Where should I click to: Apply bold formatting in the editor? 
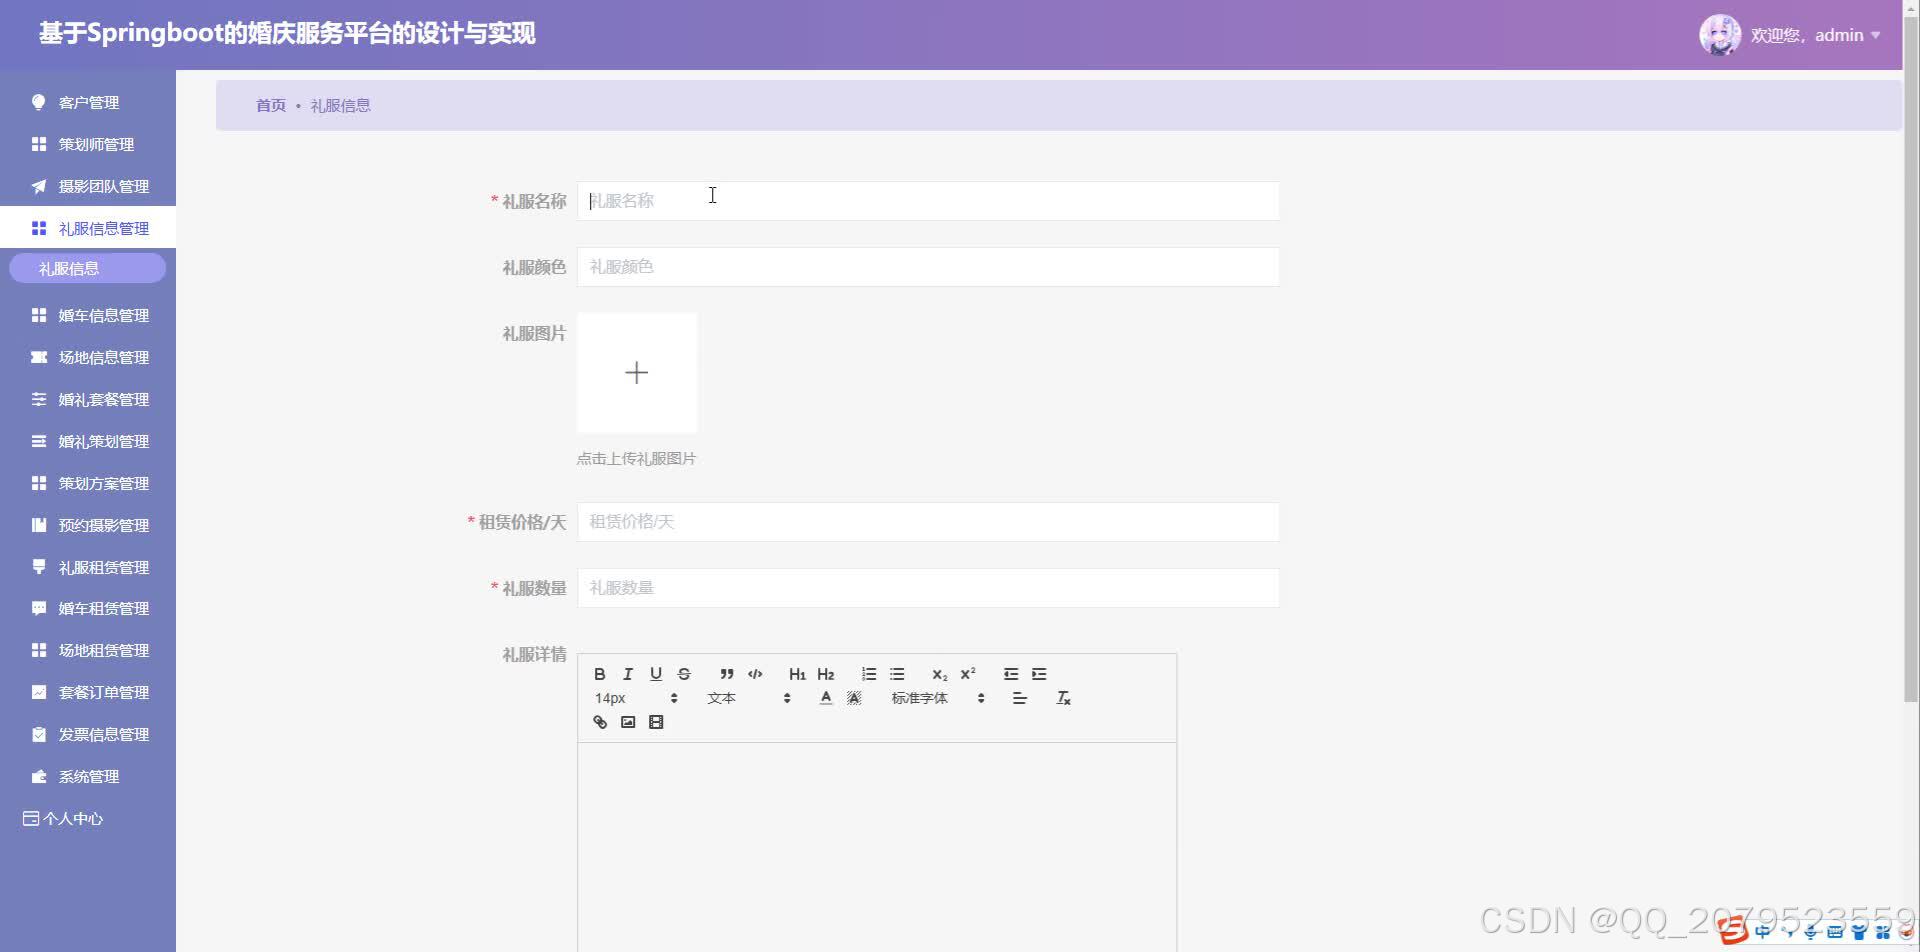(600, 674)
